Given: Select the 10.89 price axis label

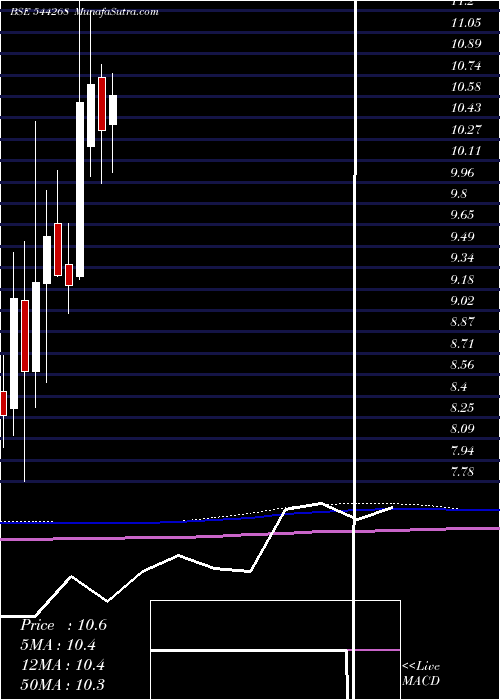Looking at the screenshot, I should click(x=466, y=44).
